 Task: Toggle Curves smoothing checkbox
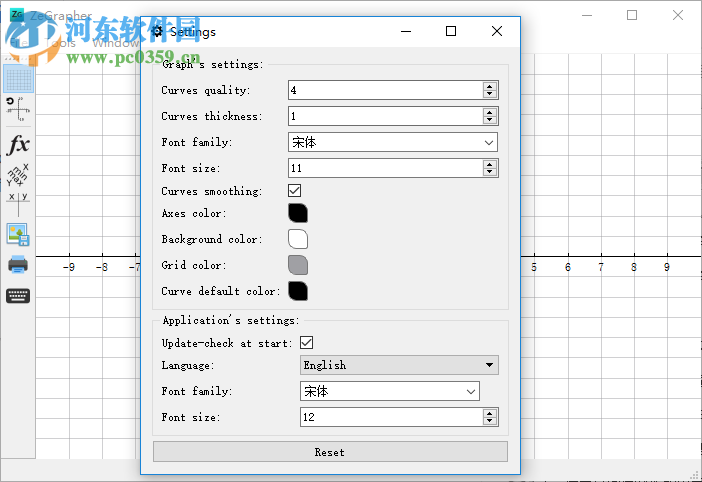click(x=295, y=191)
